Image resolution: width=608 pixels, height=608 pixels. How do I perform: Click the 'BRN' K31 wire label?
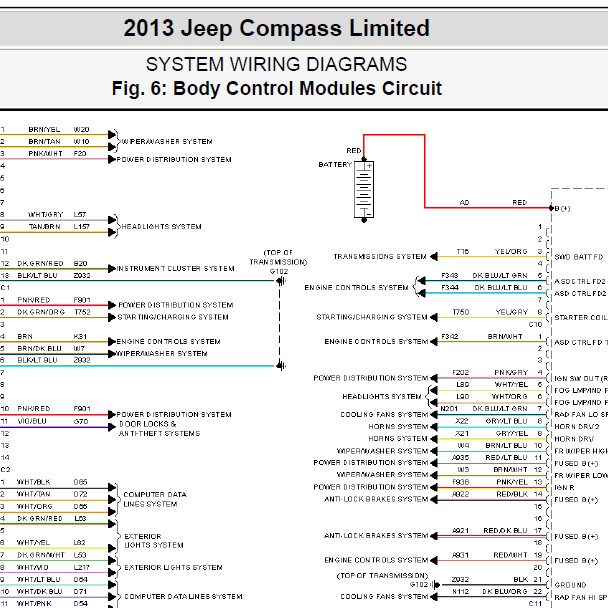coord(25,337)
